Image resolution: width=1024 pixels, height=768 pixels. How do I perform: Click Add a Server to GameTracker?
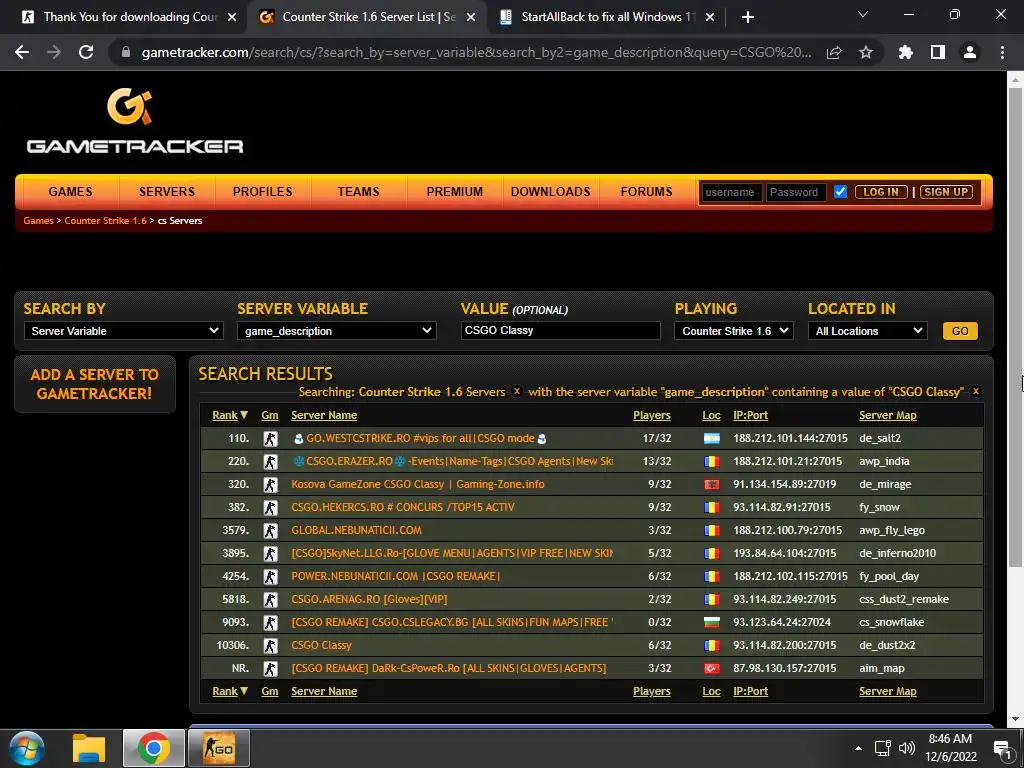[95, 384]
